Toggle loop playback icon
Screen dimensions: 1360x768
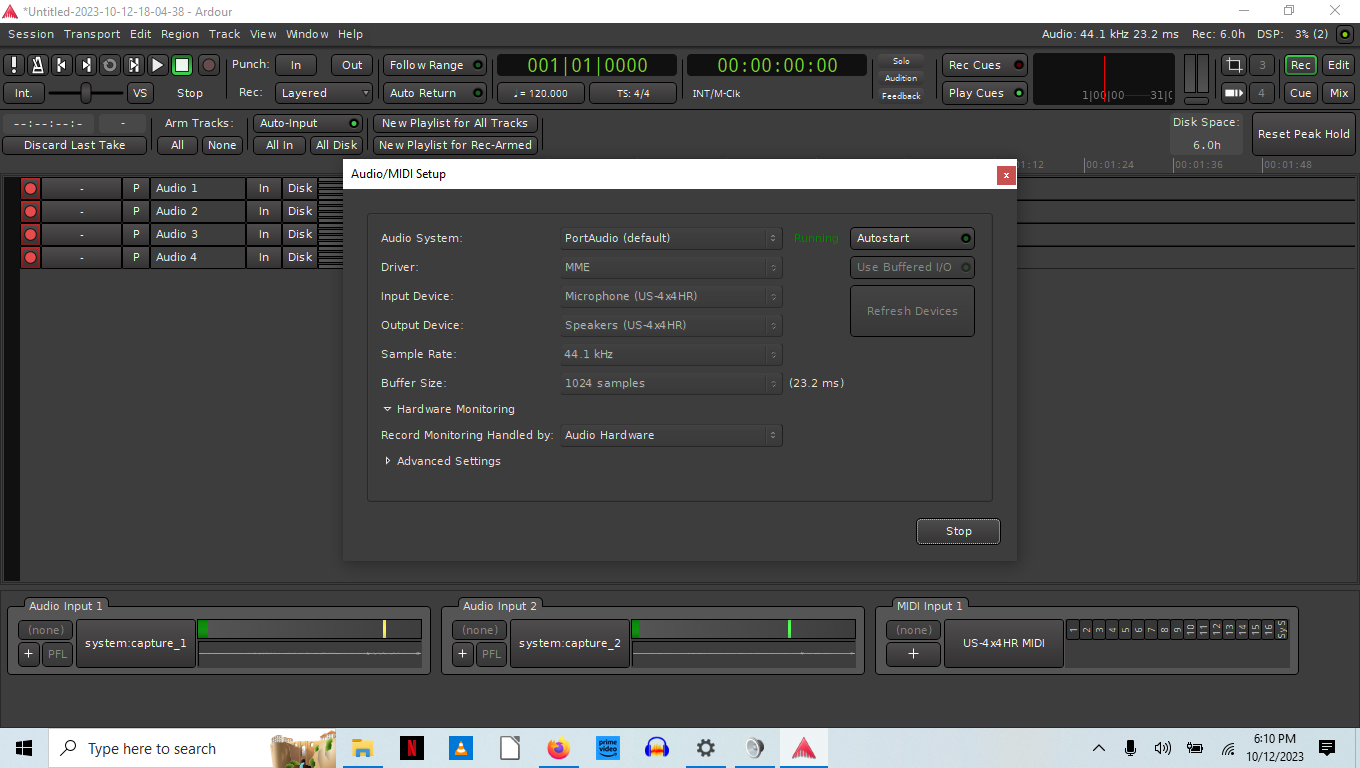[110, 65]
